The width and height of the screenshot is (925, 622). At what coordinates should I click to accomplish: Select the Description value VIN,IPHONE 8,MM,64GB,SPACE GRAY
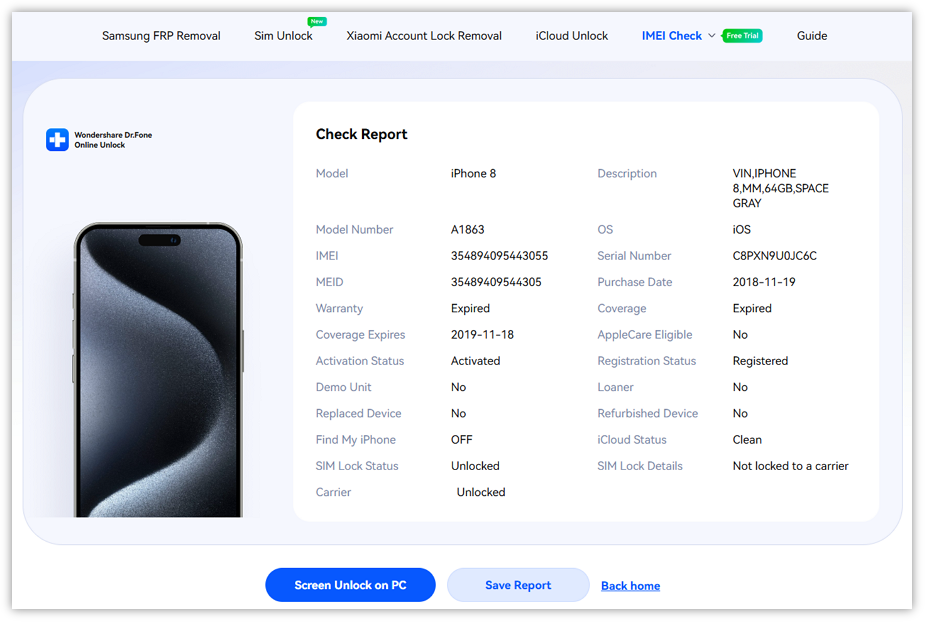click(780, 188)
